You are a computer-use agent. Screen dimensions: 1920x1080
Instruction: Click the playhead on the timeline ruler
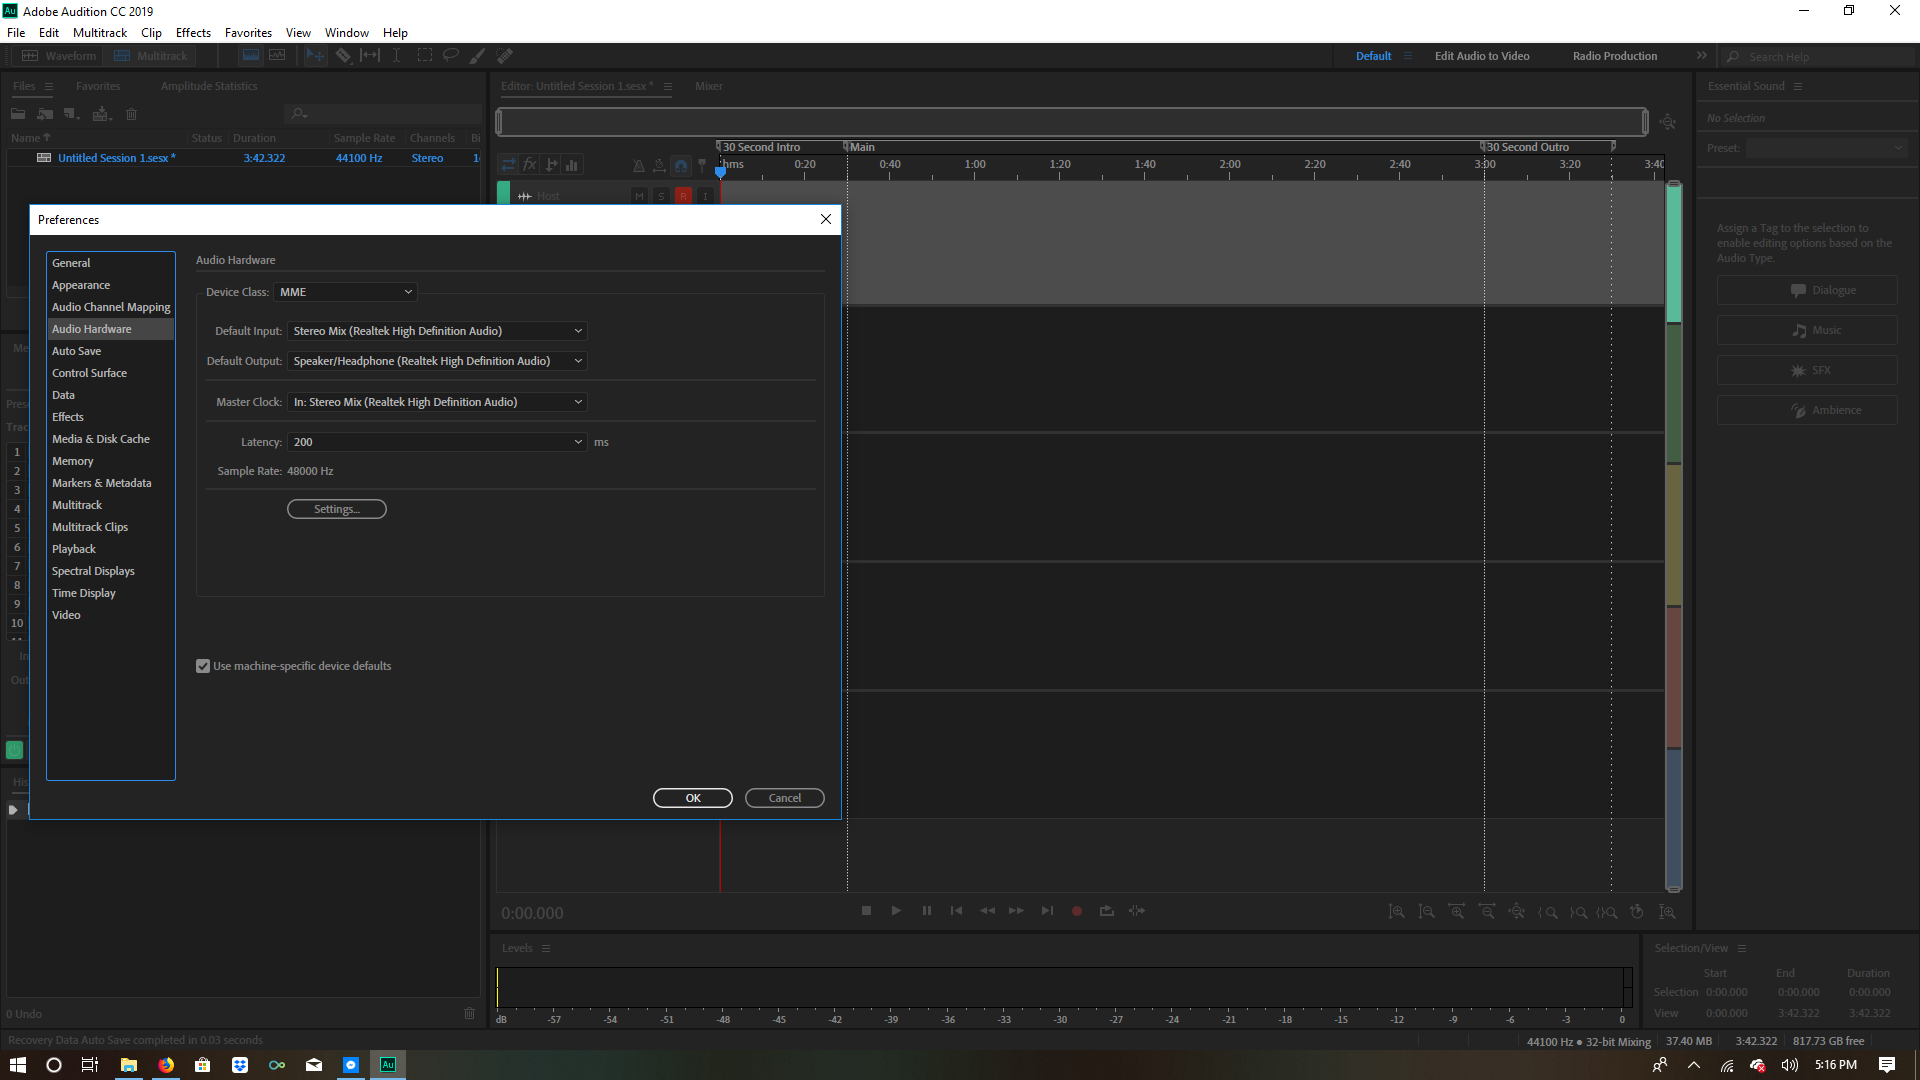pyautogui.click(x=720, y=171)
